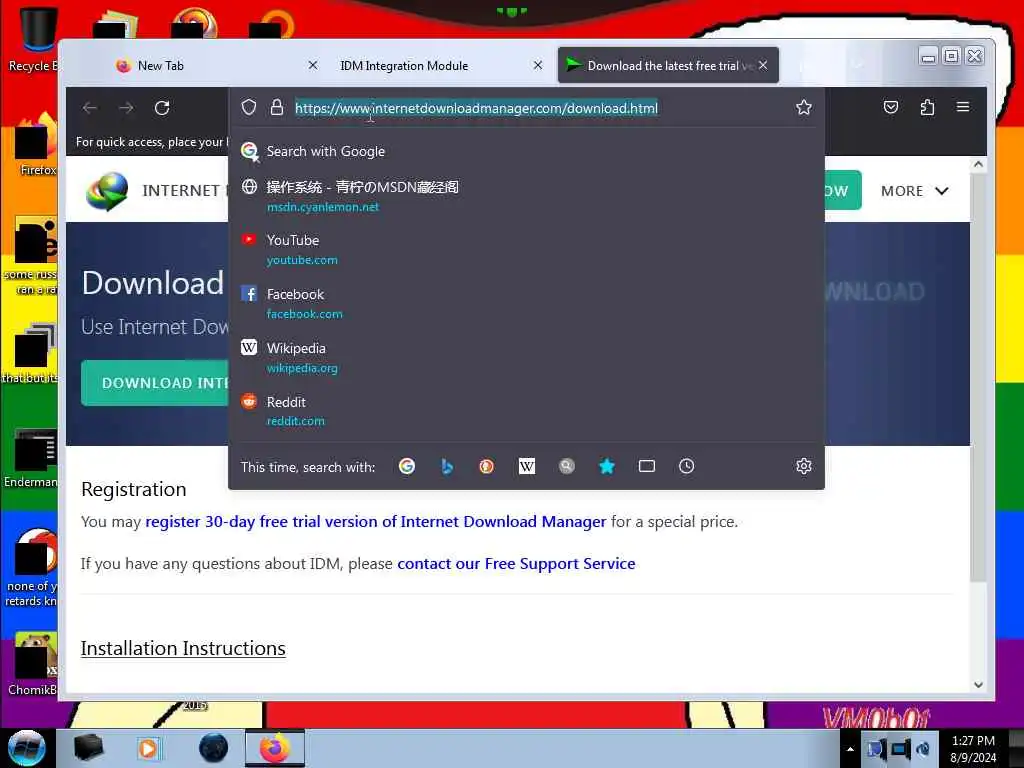This screenshot has width=1024, height=768.
Task: Open Windows Start menu orb
Action: pyautogui.click(x=26, y=748)
